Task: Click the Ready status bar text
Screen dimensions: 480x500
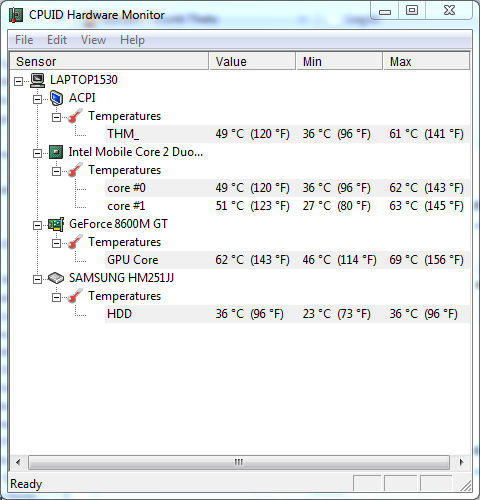Action: point(26,484)
